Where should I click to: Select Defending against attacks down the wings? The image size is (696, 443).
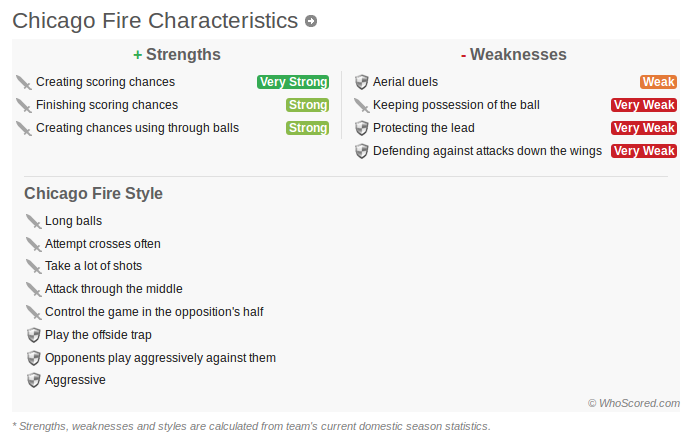[x=487, y=151]
